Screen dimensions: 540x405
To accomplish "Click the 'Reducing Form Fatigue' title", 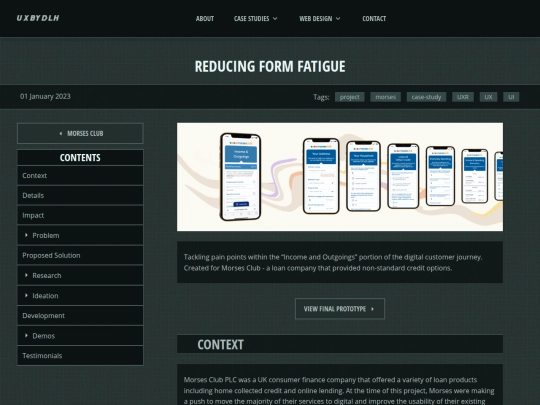I will coord(270,66).
